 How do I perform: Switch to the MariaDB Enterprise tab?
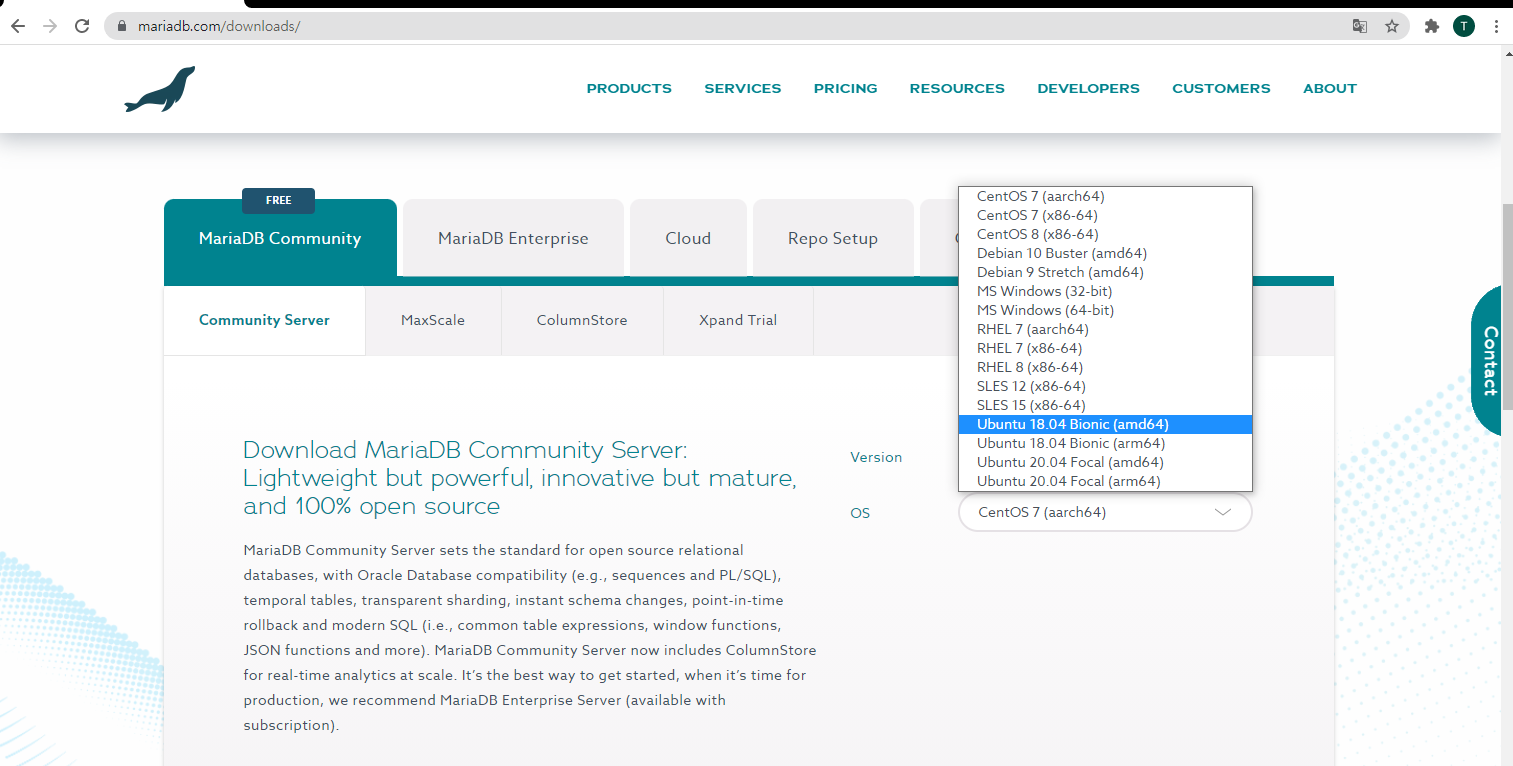pyautogui.click(x=513, y=238)
